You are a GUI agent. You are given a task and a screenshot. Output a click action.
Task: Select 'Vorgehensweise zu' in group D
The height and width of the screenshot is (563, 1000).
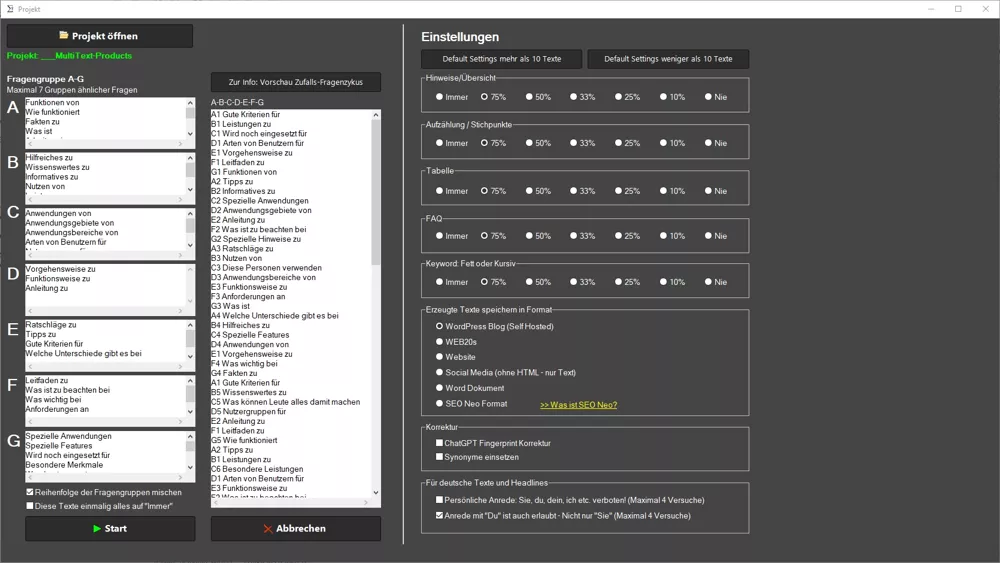click(x=61, y=269)
